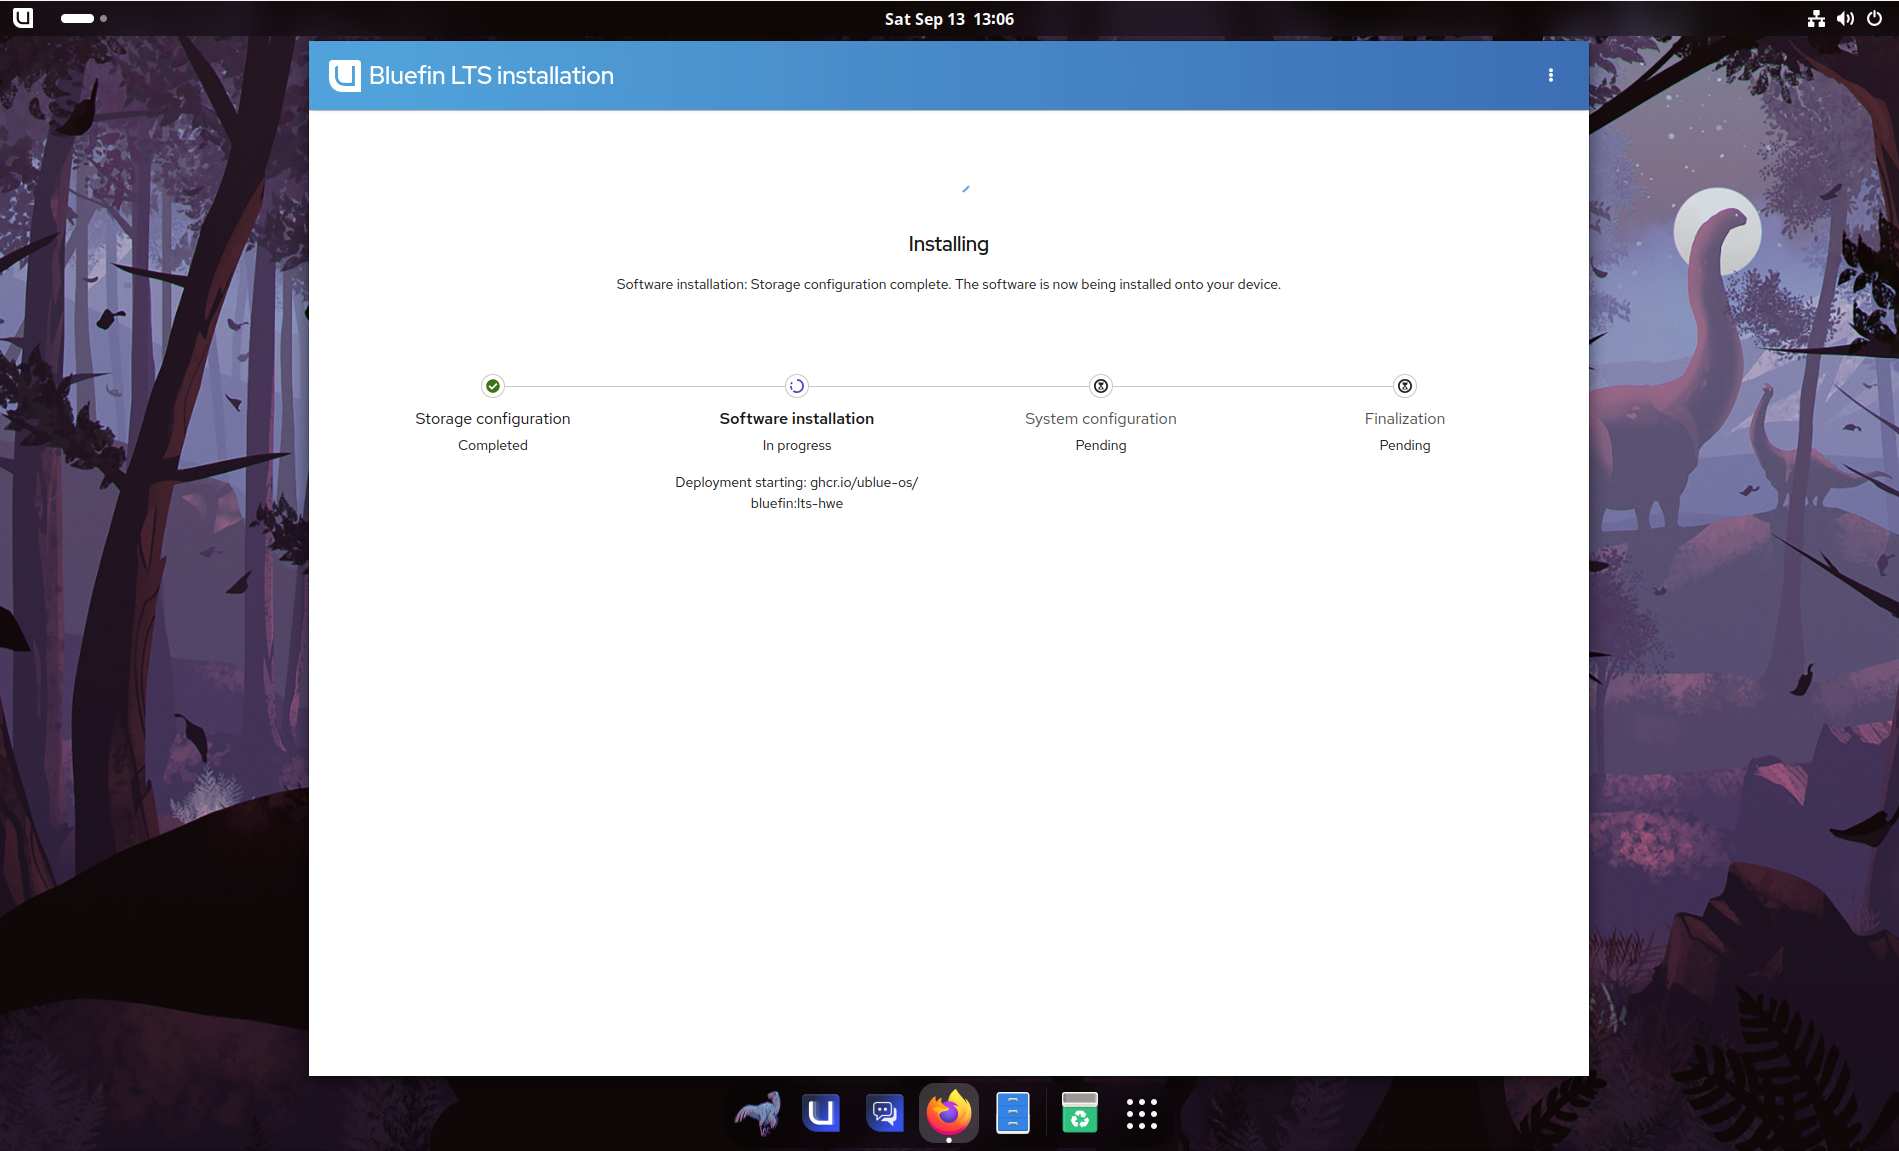Open the Trash from the dock
1899x1151 pixels.
(x=1080, y=1113)
